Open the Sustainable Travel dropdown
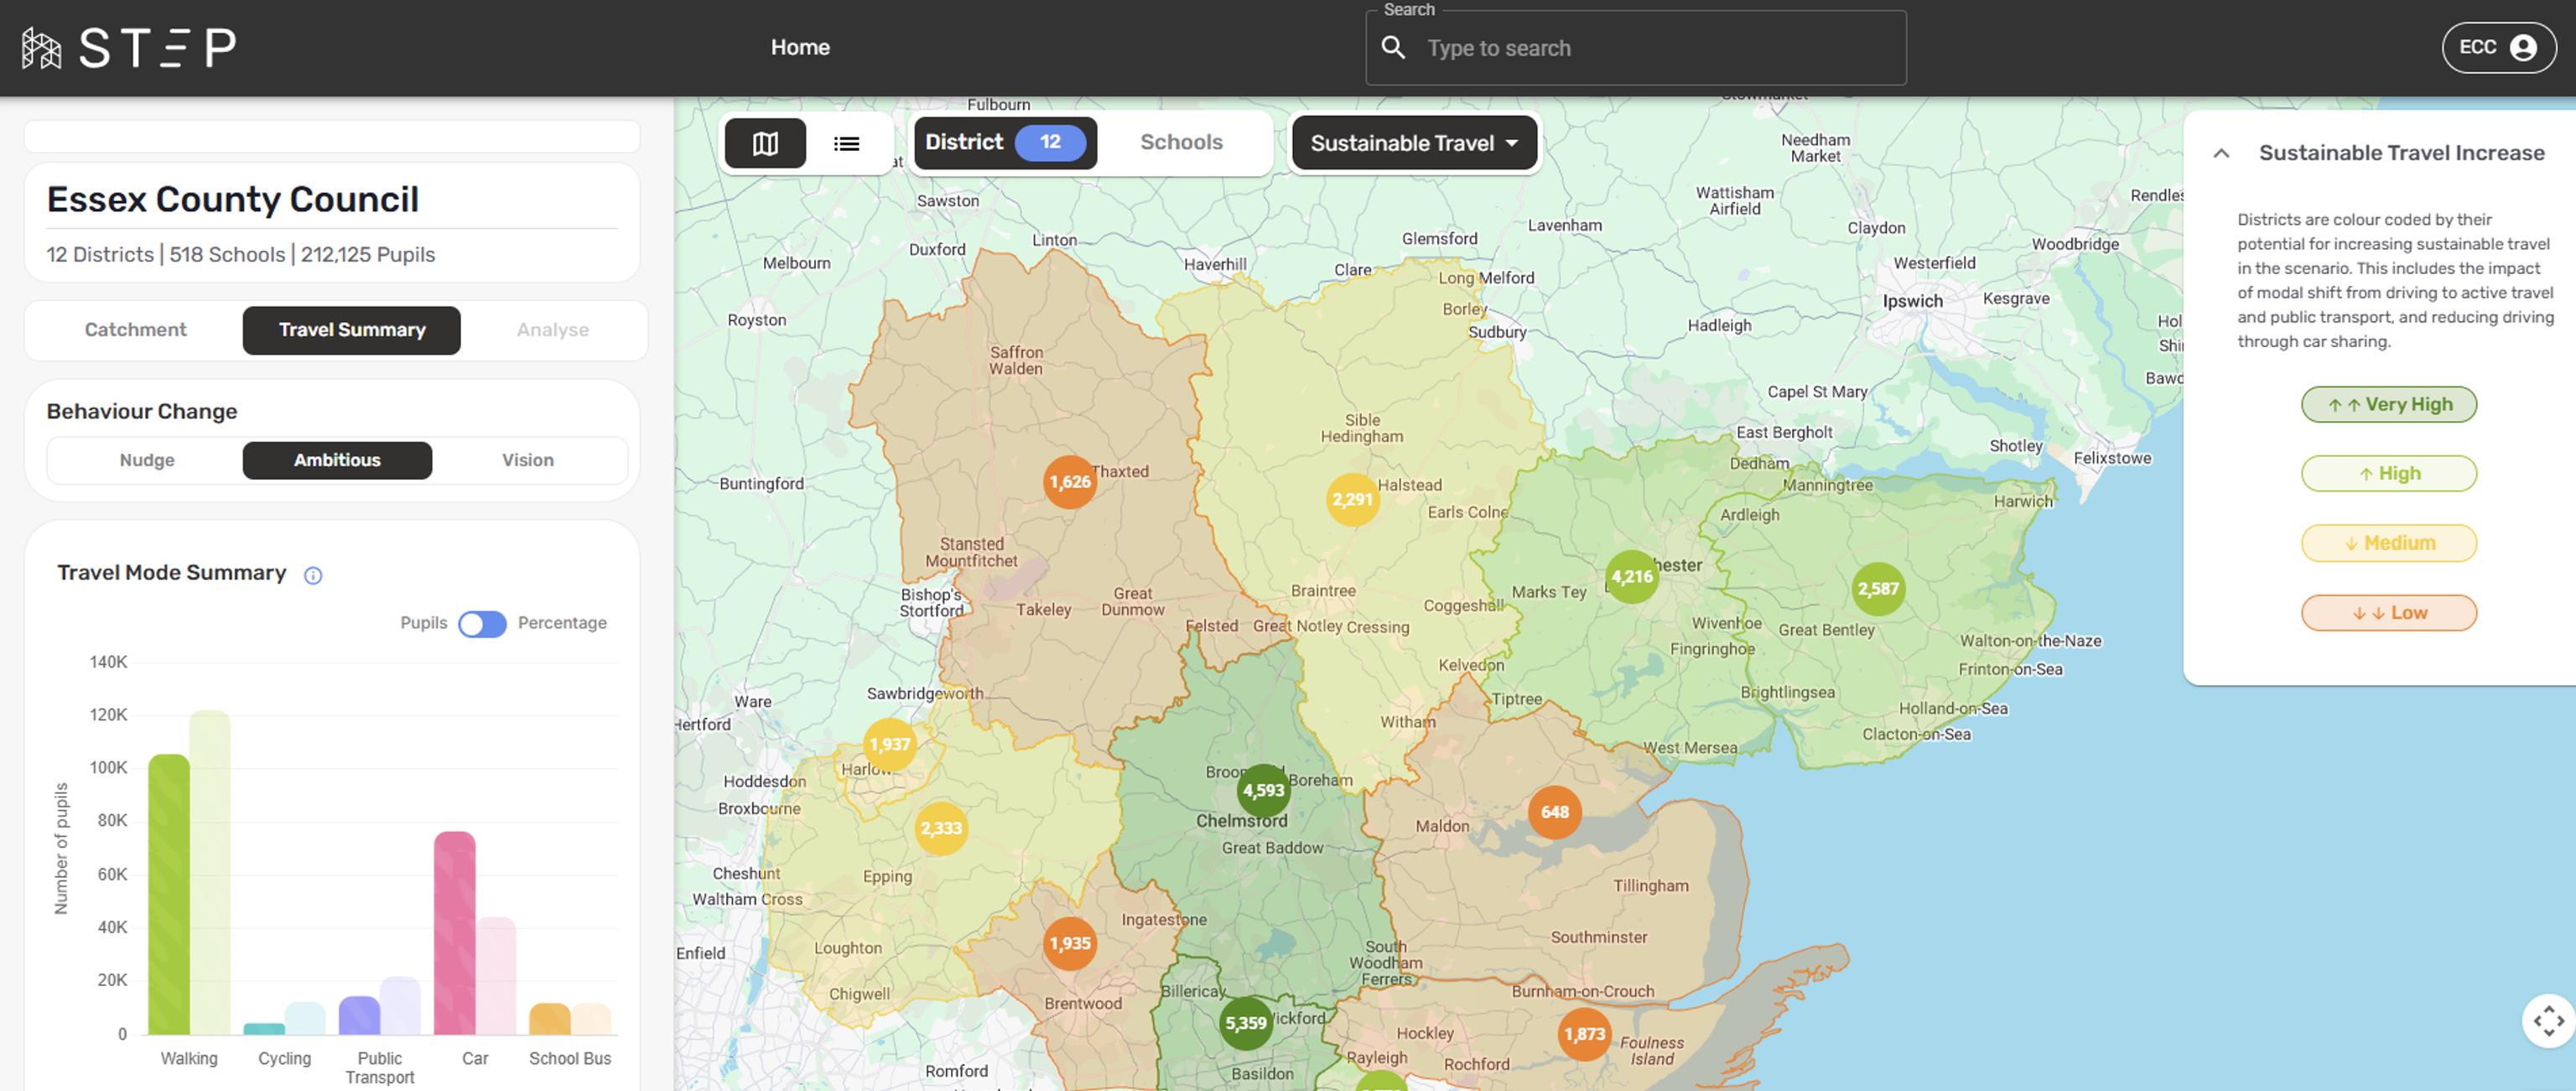2576x1091 pixels. click(1413, 143)
